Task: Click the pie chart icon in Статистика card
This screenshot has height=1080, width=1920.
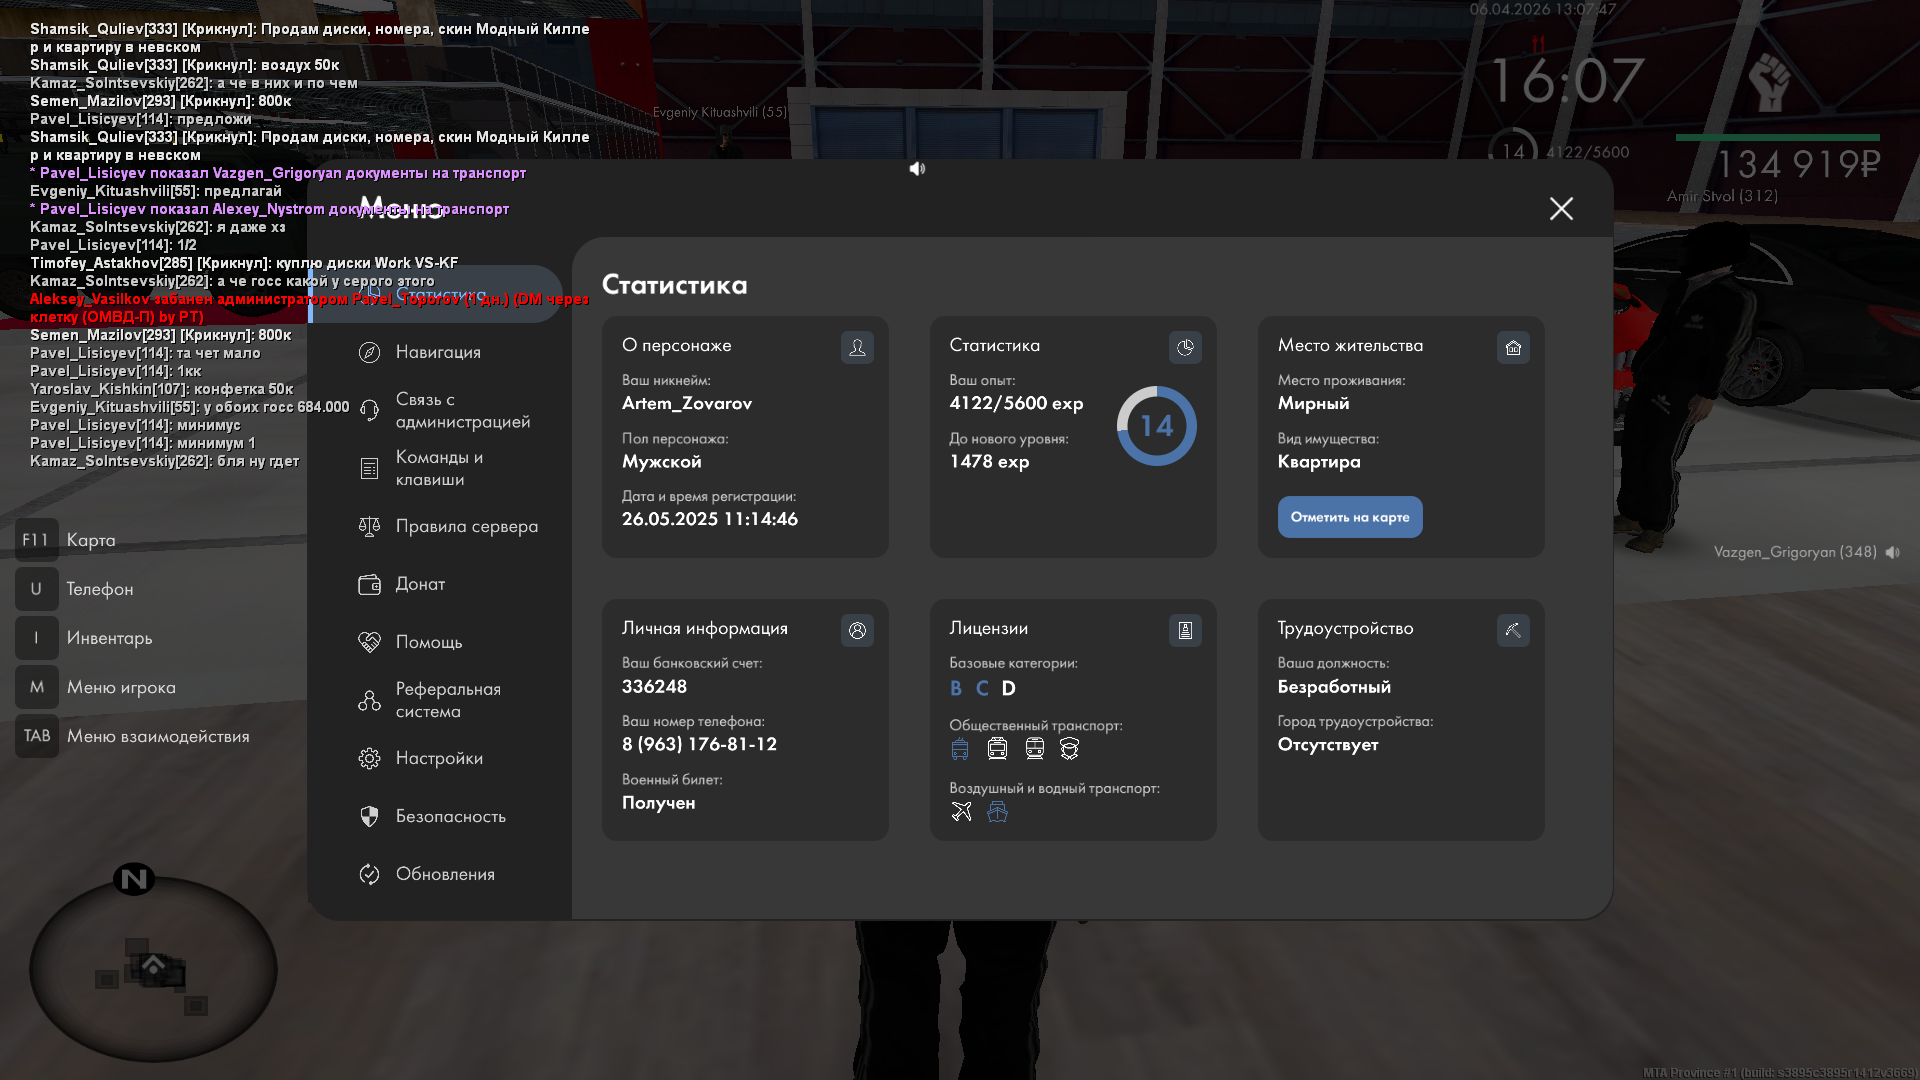Action: tap(1185, 348)
